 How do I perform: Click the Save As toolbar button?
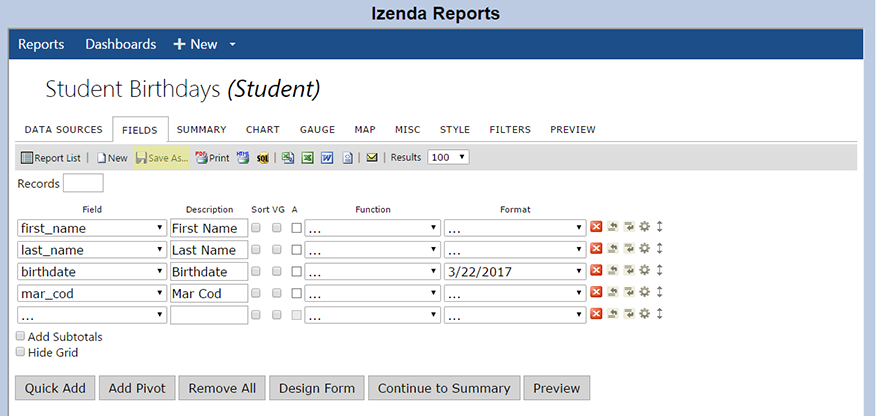point(161,158)
